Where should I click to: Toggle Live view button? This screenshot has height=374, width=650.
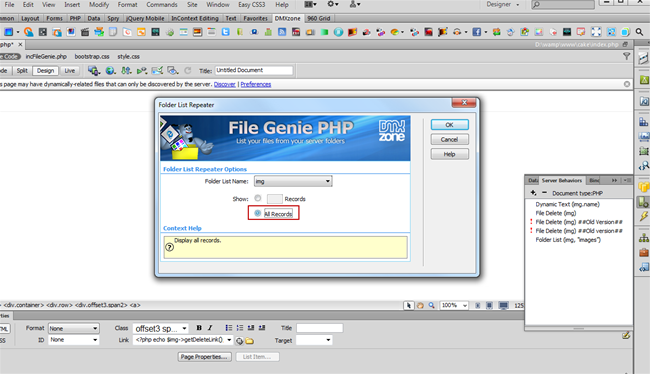[x=70, y=70]
